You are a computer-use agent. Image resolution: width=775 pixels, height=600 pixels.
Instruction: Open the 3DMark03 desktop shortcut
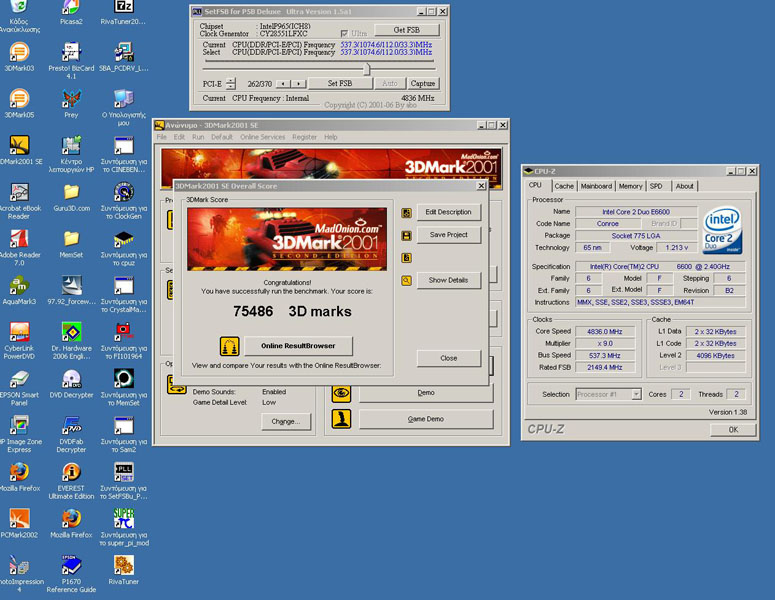(19, 52)
